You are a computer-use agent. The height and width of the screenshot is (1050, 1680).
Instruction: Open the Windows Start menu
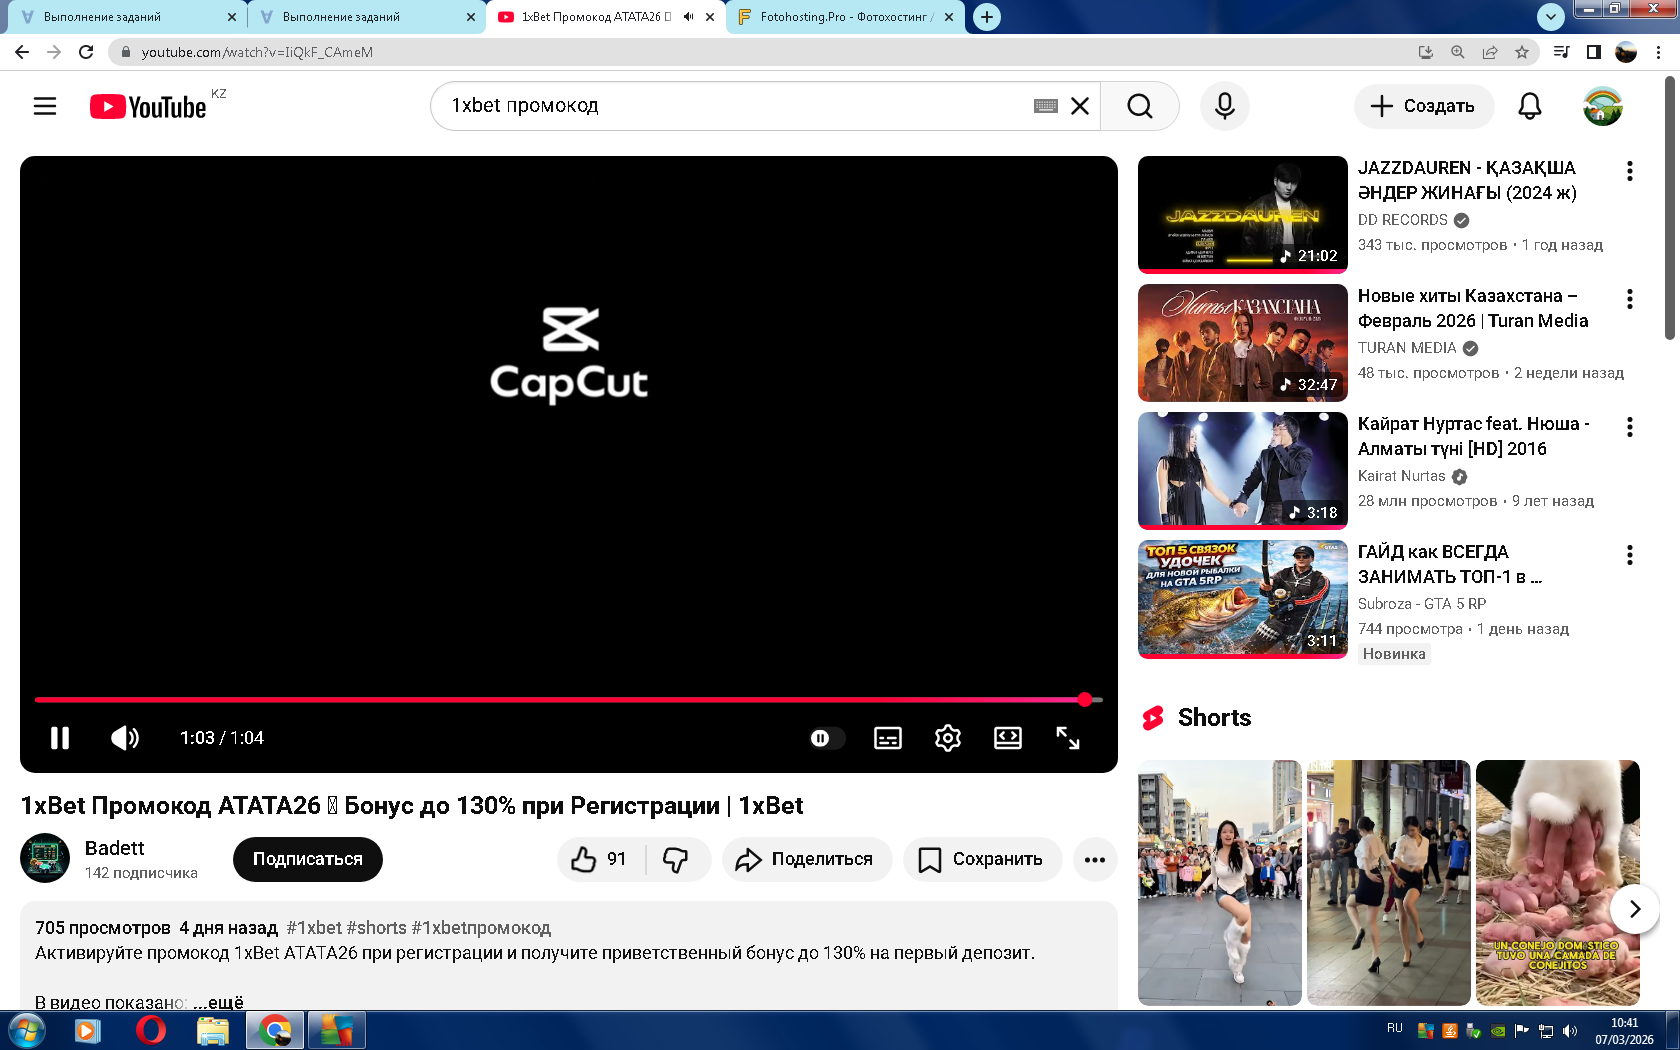(27, 1030)
